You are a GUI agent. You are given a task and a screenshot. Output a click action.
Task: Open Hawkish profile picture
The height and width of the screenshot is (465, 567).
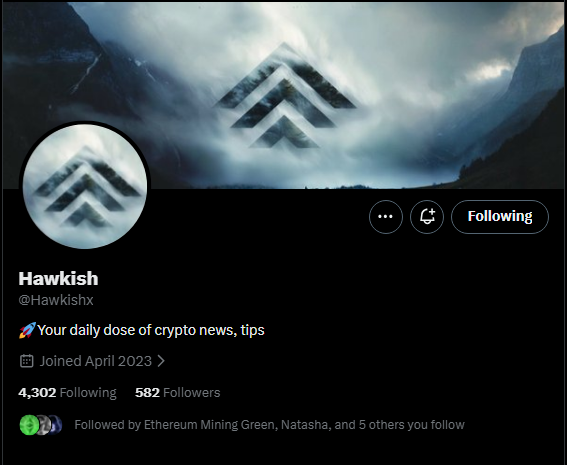(85, 186)
